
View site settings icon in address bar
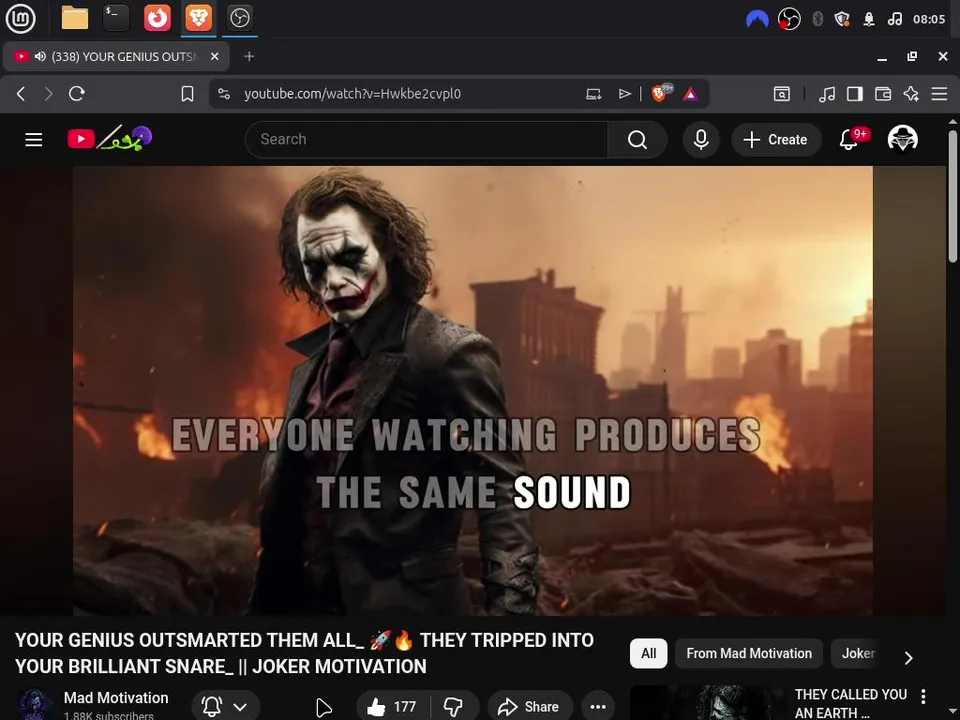click(224, 94)
